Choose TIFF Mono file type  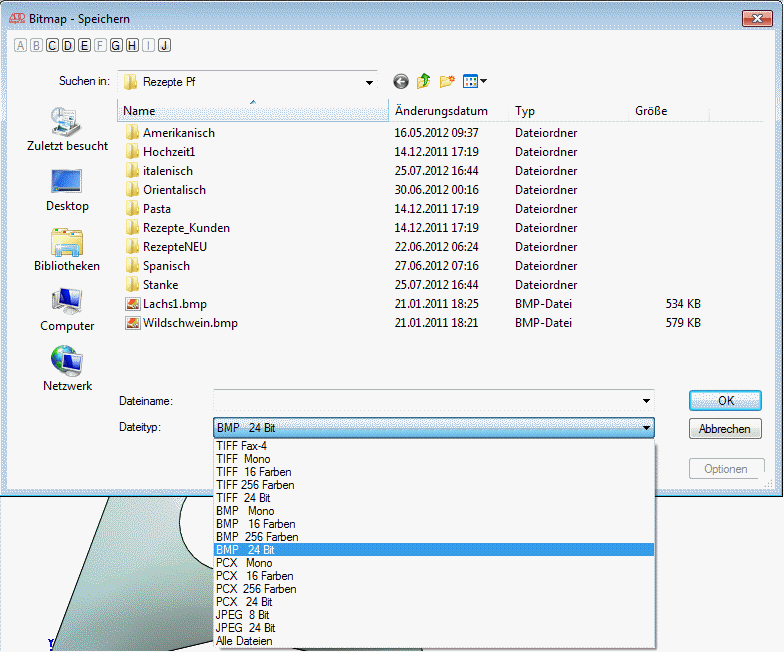tap(434, 459)
